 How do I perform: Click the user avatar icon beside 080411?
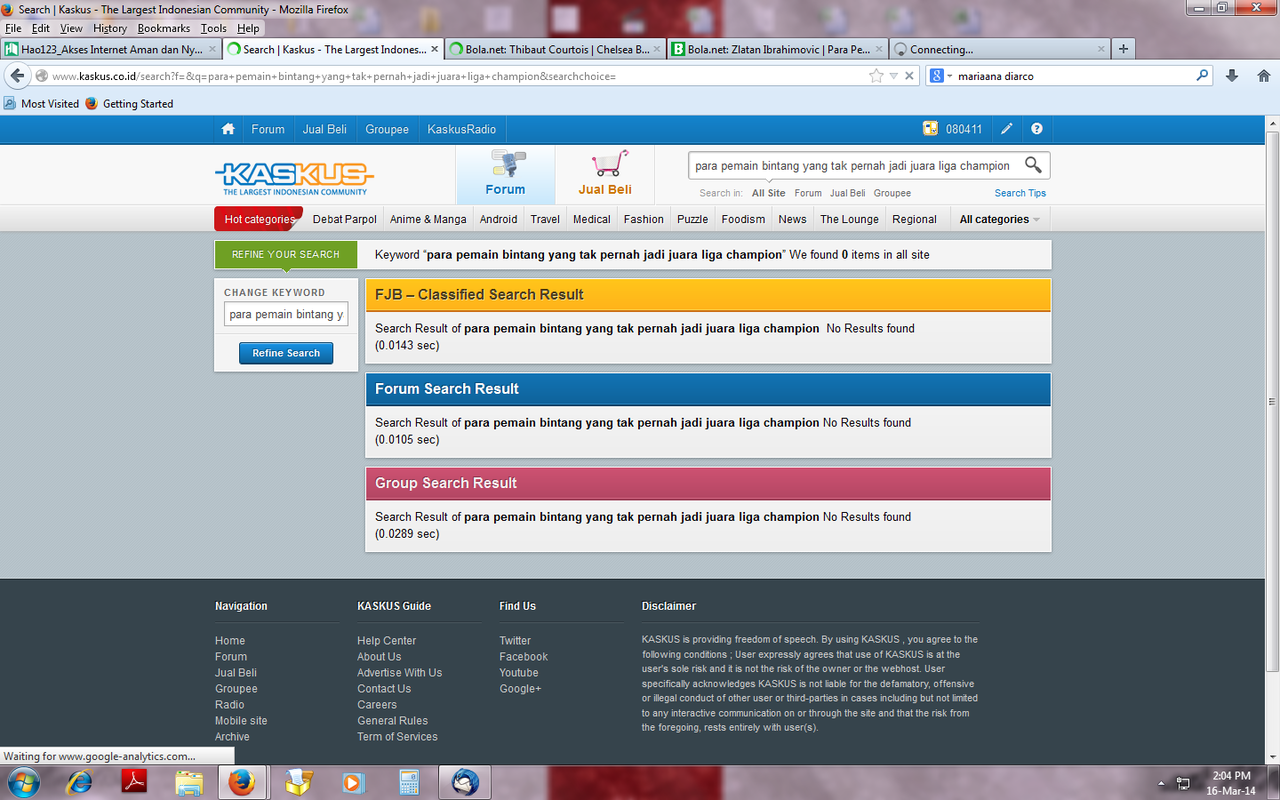point(930,129)
